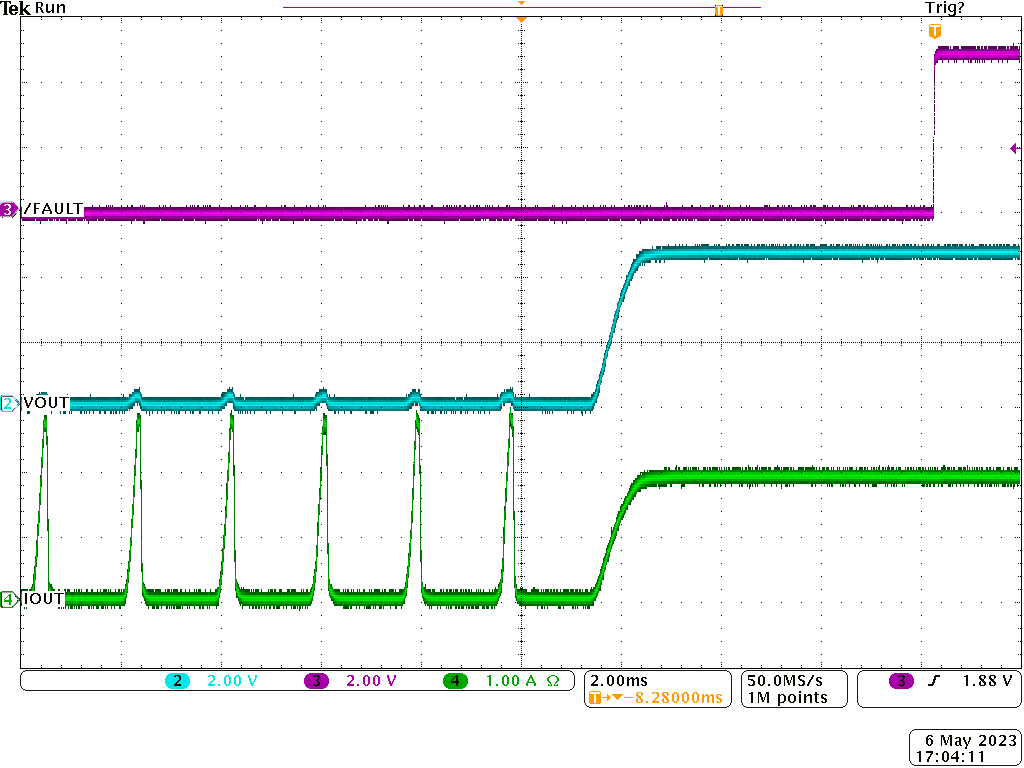Click the orange trigger level marker at top right
The width and height of the screenshot is (1024, 768).
934,31
